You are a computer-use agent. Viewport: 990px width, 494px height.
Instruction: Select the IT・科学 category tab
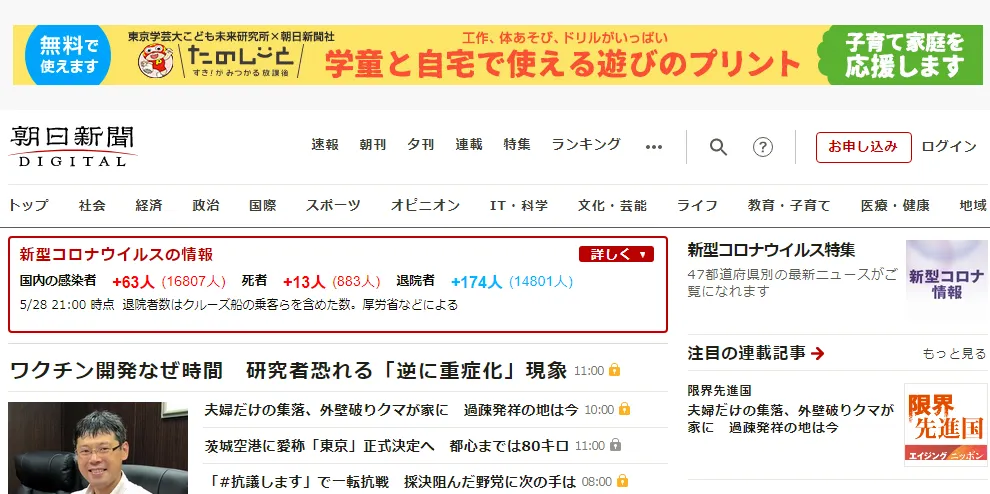click(518, 205)
